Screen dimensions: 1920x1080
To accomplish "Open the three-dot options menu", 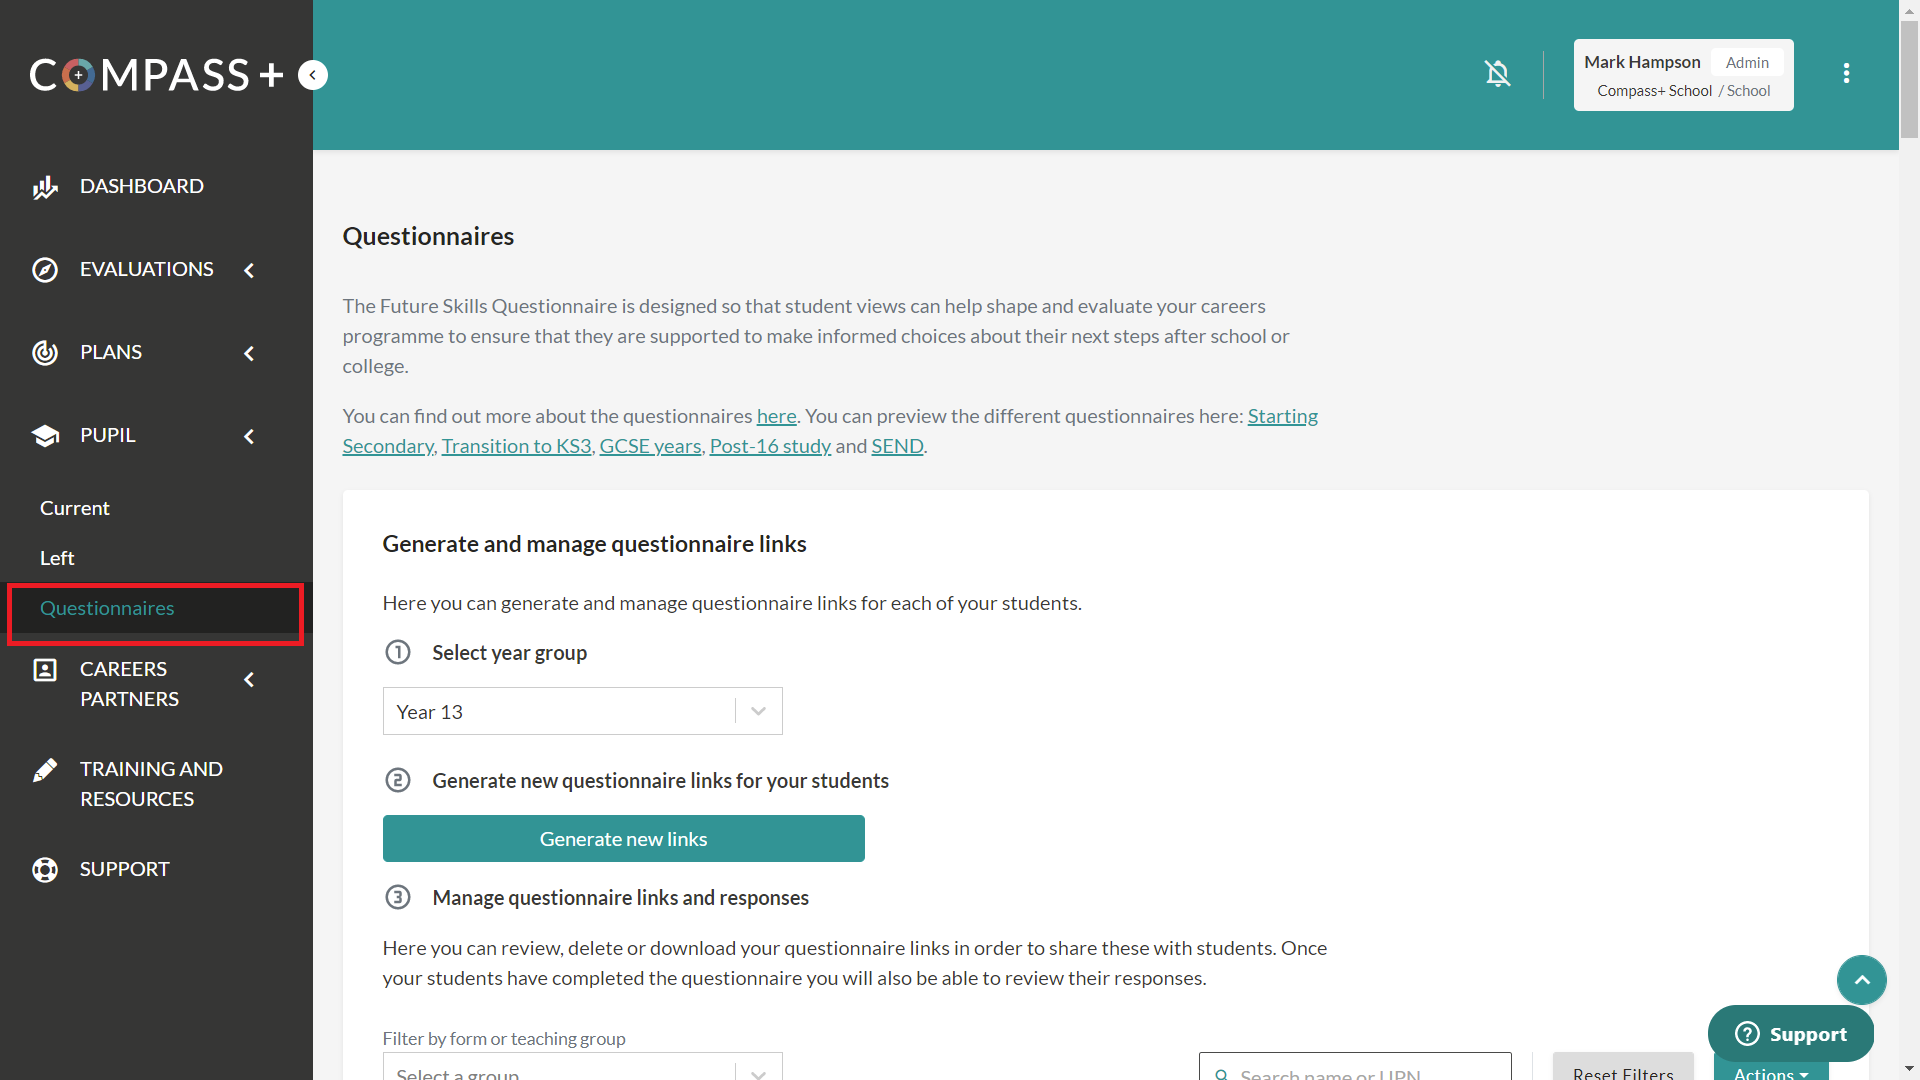I will coord(1846,74).
